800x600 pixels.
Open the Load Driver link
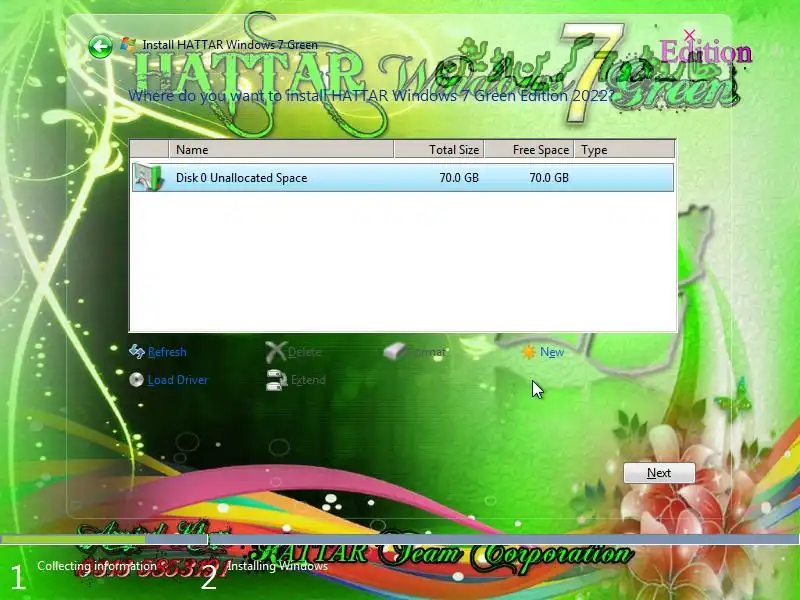coord(178,380)
